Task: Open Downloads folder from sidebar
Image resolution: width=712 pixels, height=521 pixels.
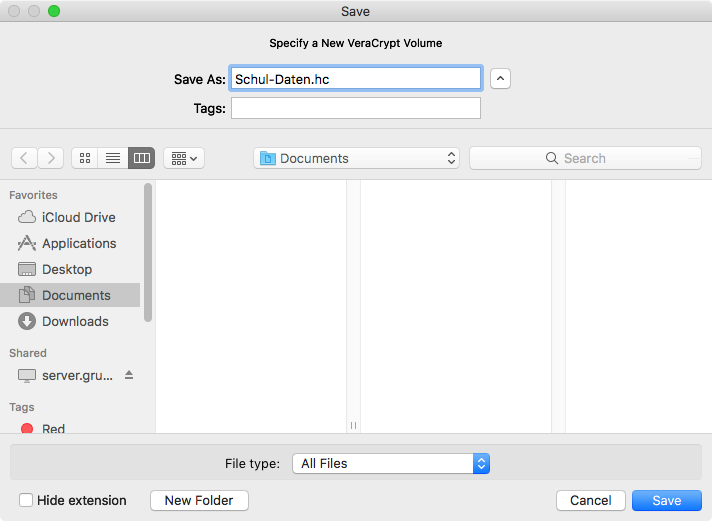Action: [74, 321]
